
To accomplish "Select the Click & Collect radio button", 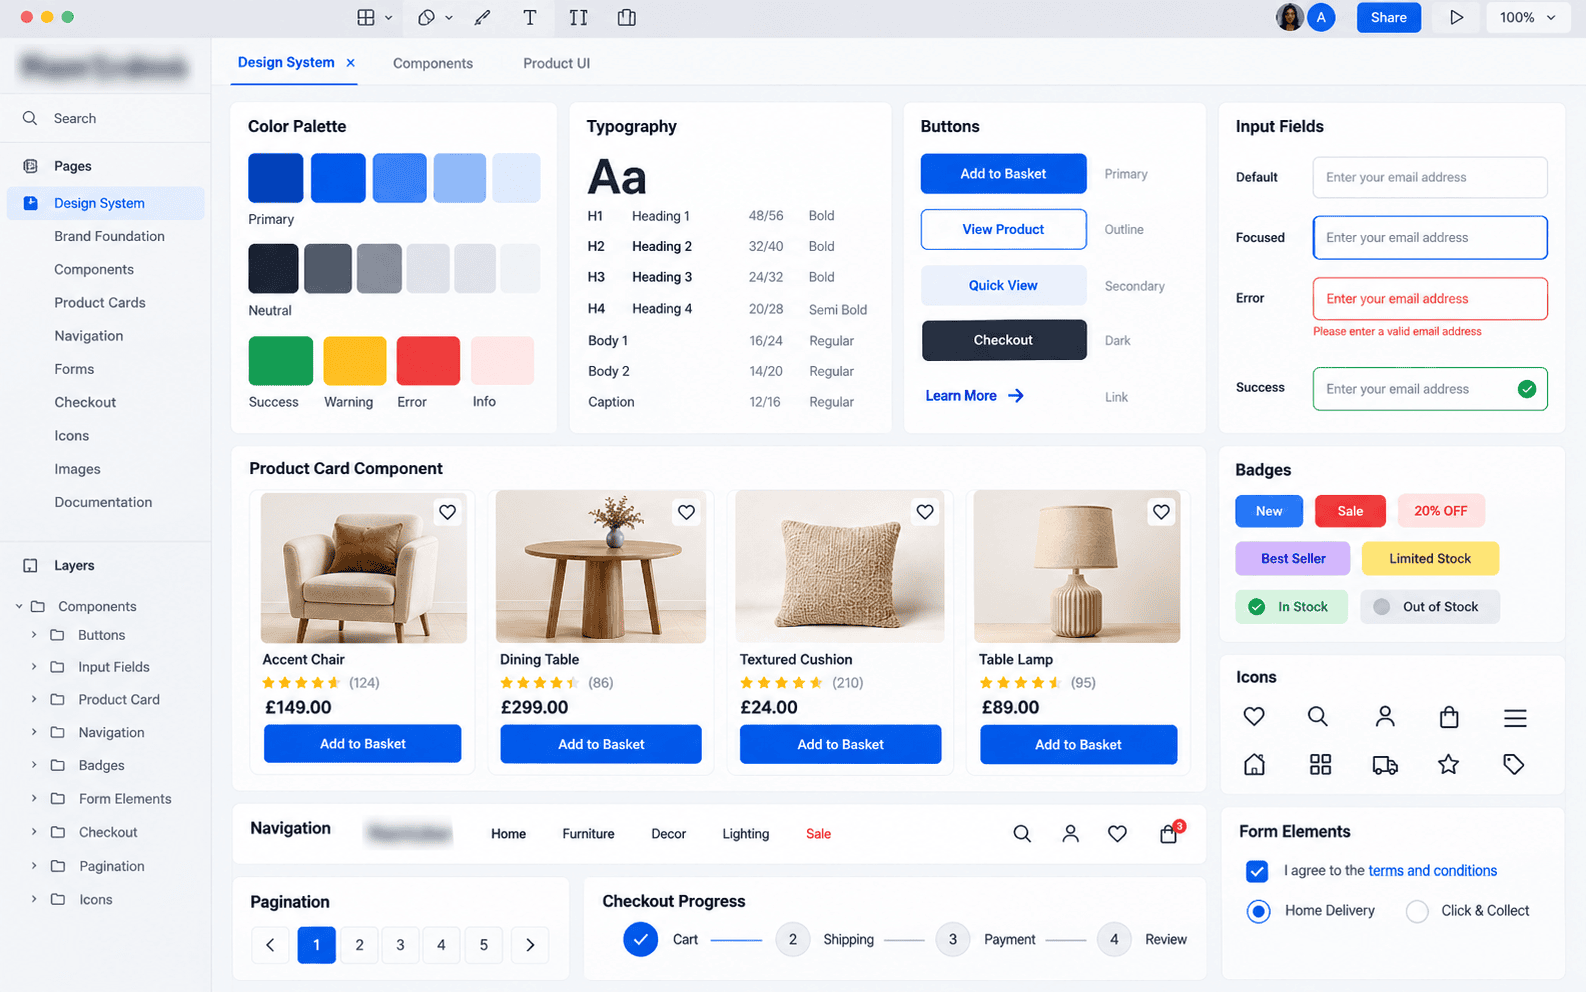I will pos(1417,911).
